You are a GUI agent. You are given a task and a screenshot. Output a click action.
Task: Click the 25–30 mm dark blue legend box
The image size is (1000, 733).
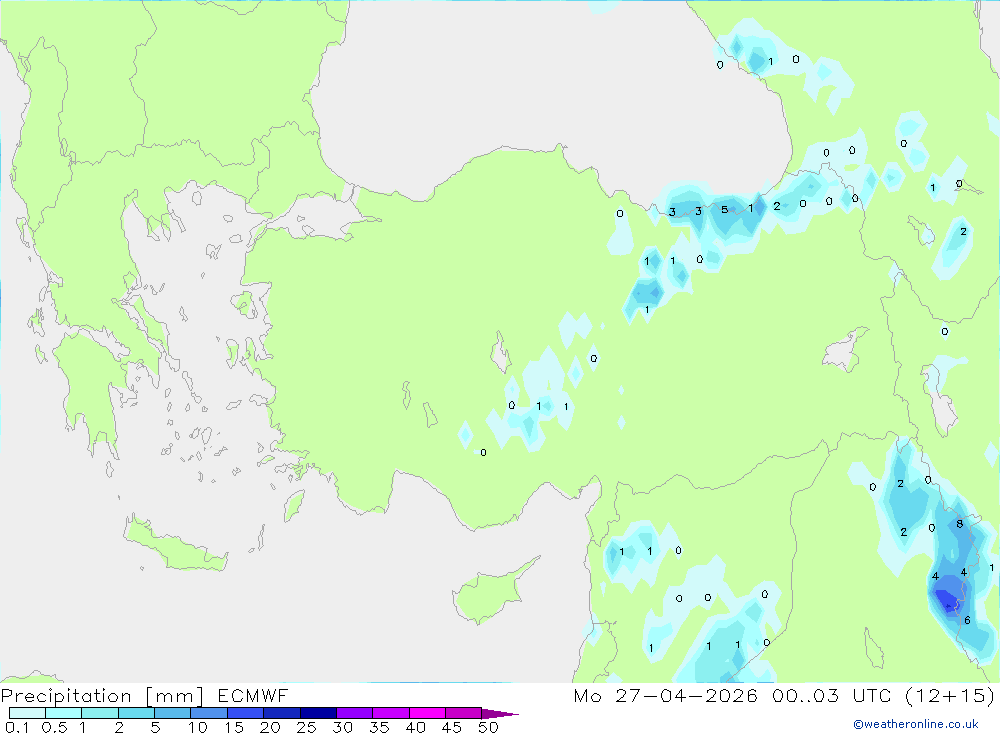(x=318, y=713)
